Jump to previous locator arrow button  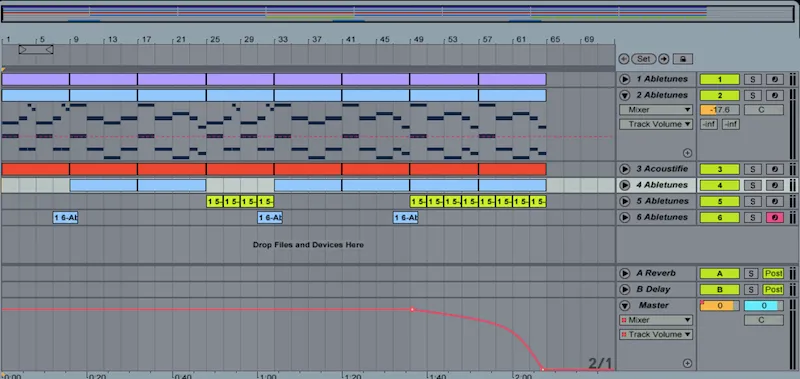point(623,59)
